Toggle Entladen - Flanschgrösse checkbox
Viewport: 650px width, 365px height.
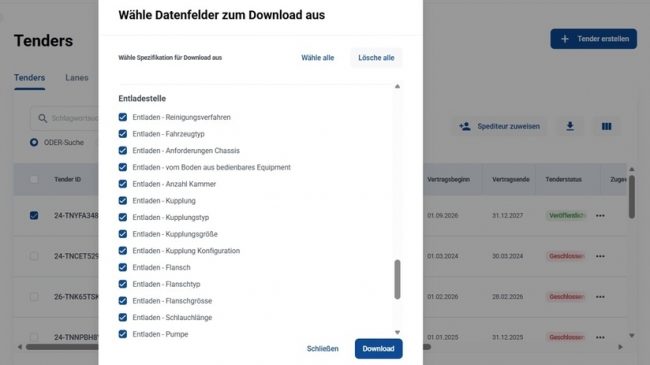click(123, 300)
